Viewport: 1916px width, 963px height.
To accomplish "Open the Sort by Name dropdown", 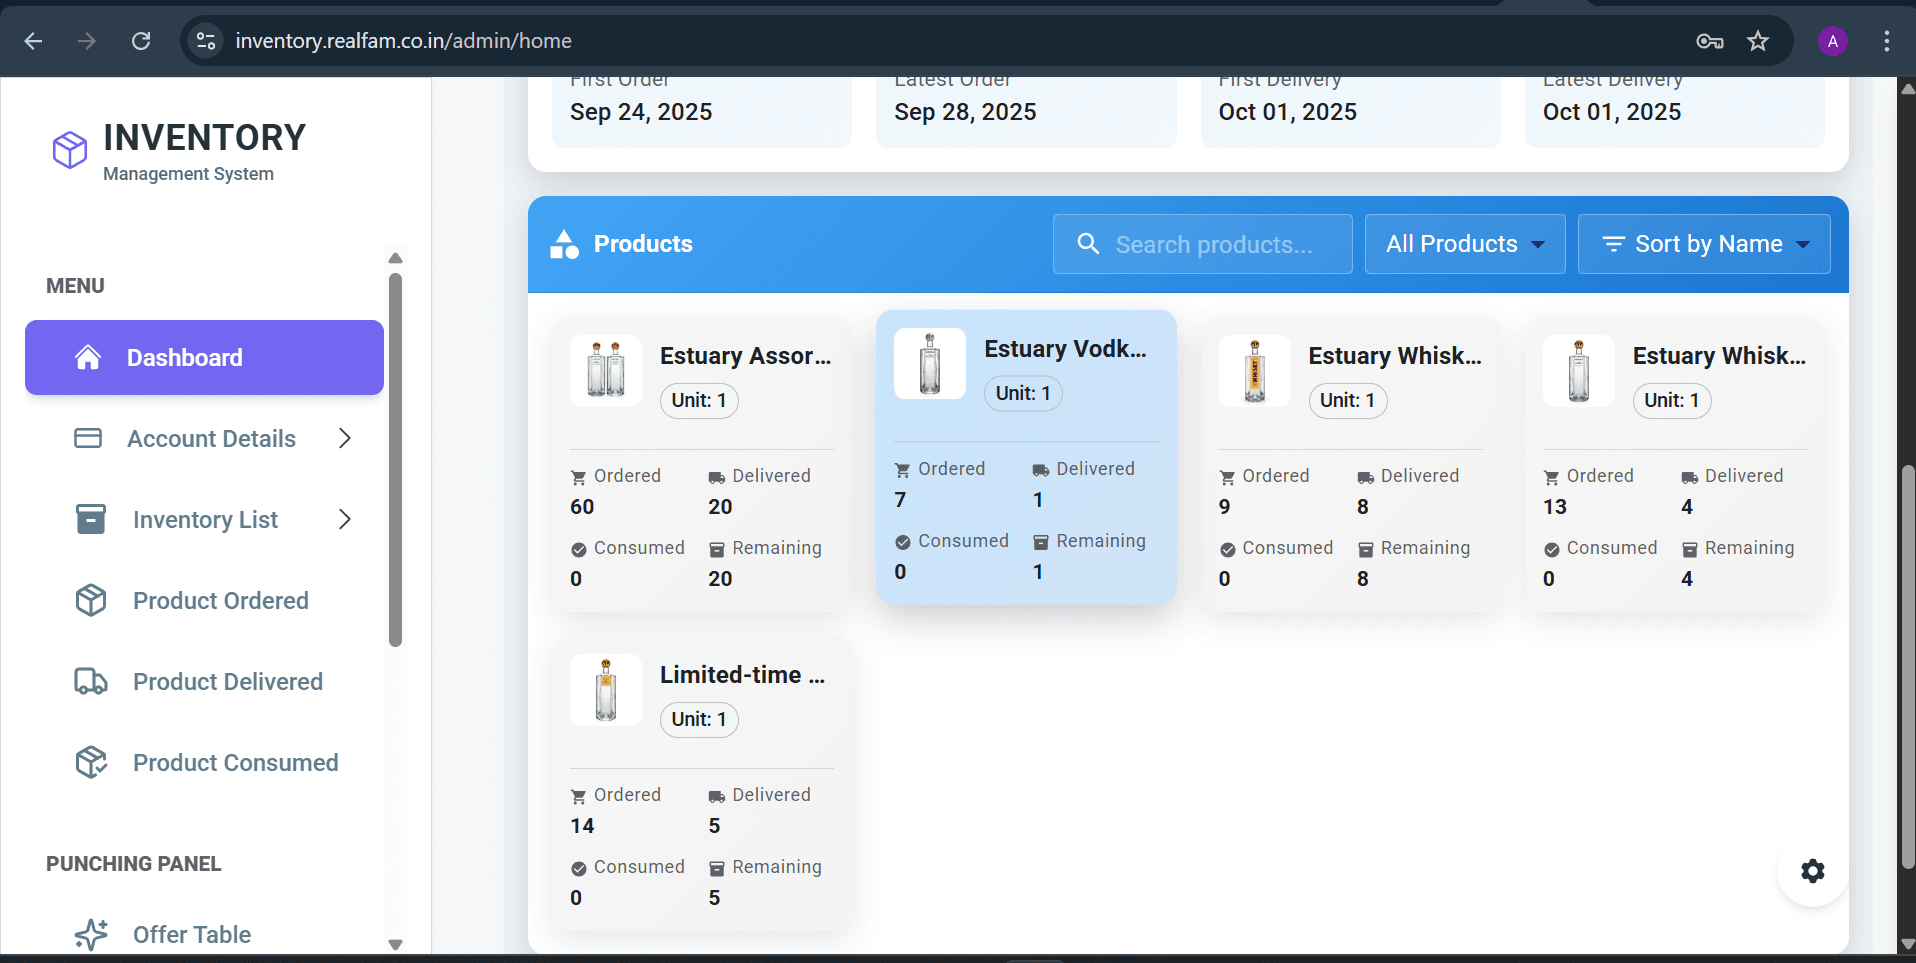I will pyautogui.click(x=1703, y=243).
